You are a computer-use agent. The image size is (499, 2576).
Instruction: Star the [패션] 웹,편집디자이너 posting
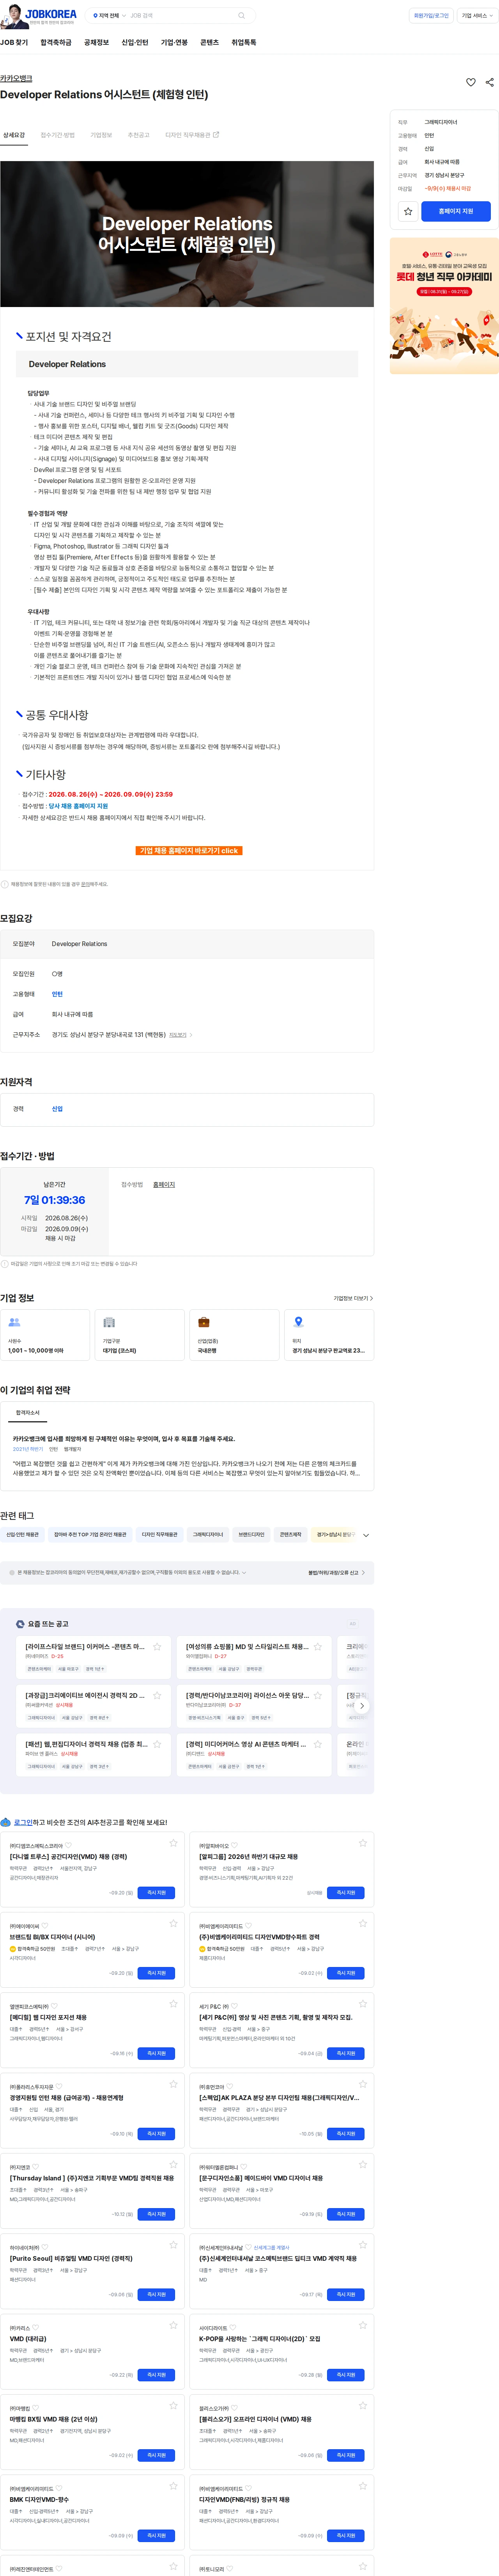157,1744
